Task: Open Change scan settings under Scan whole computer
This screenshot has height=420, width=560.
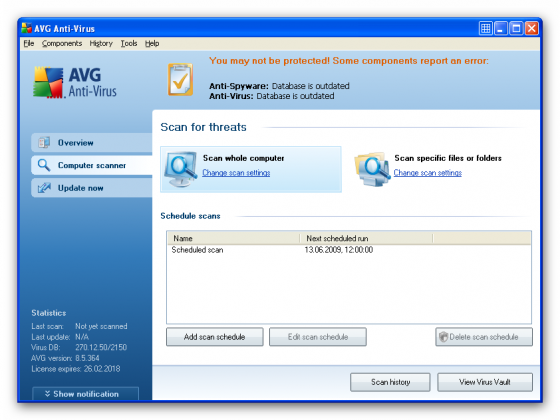Action: (x=236, y=173)
